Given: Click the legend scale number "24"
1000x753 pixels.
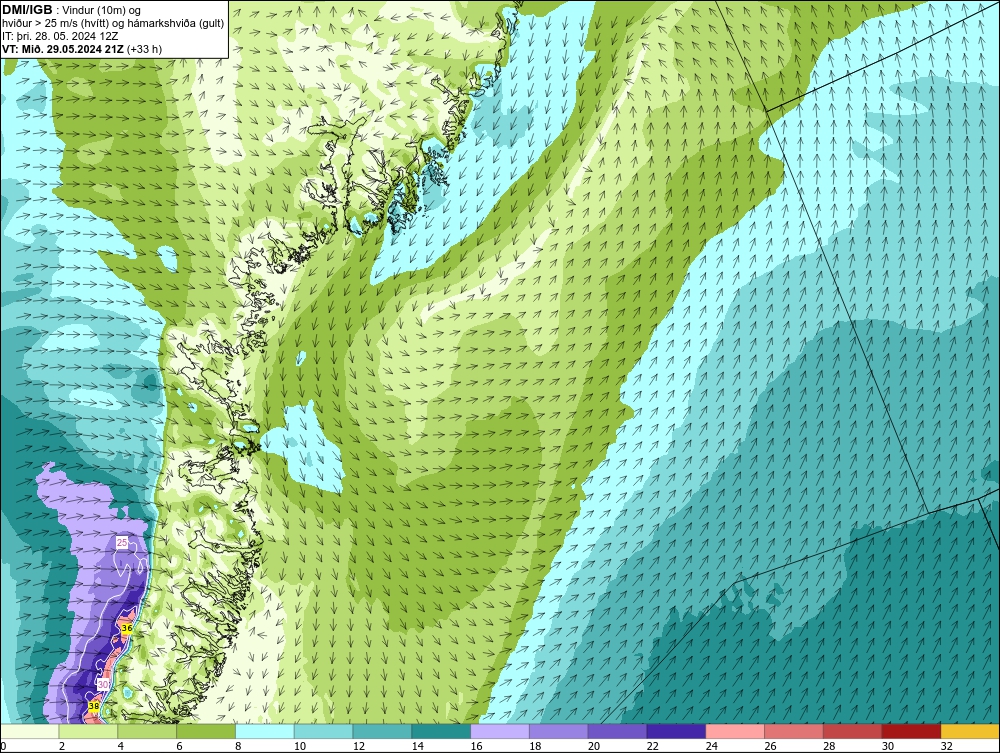Looking at the screenshot, I should pos(711,746).
